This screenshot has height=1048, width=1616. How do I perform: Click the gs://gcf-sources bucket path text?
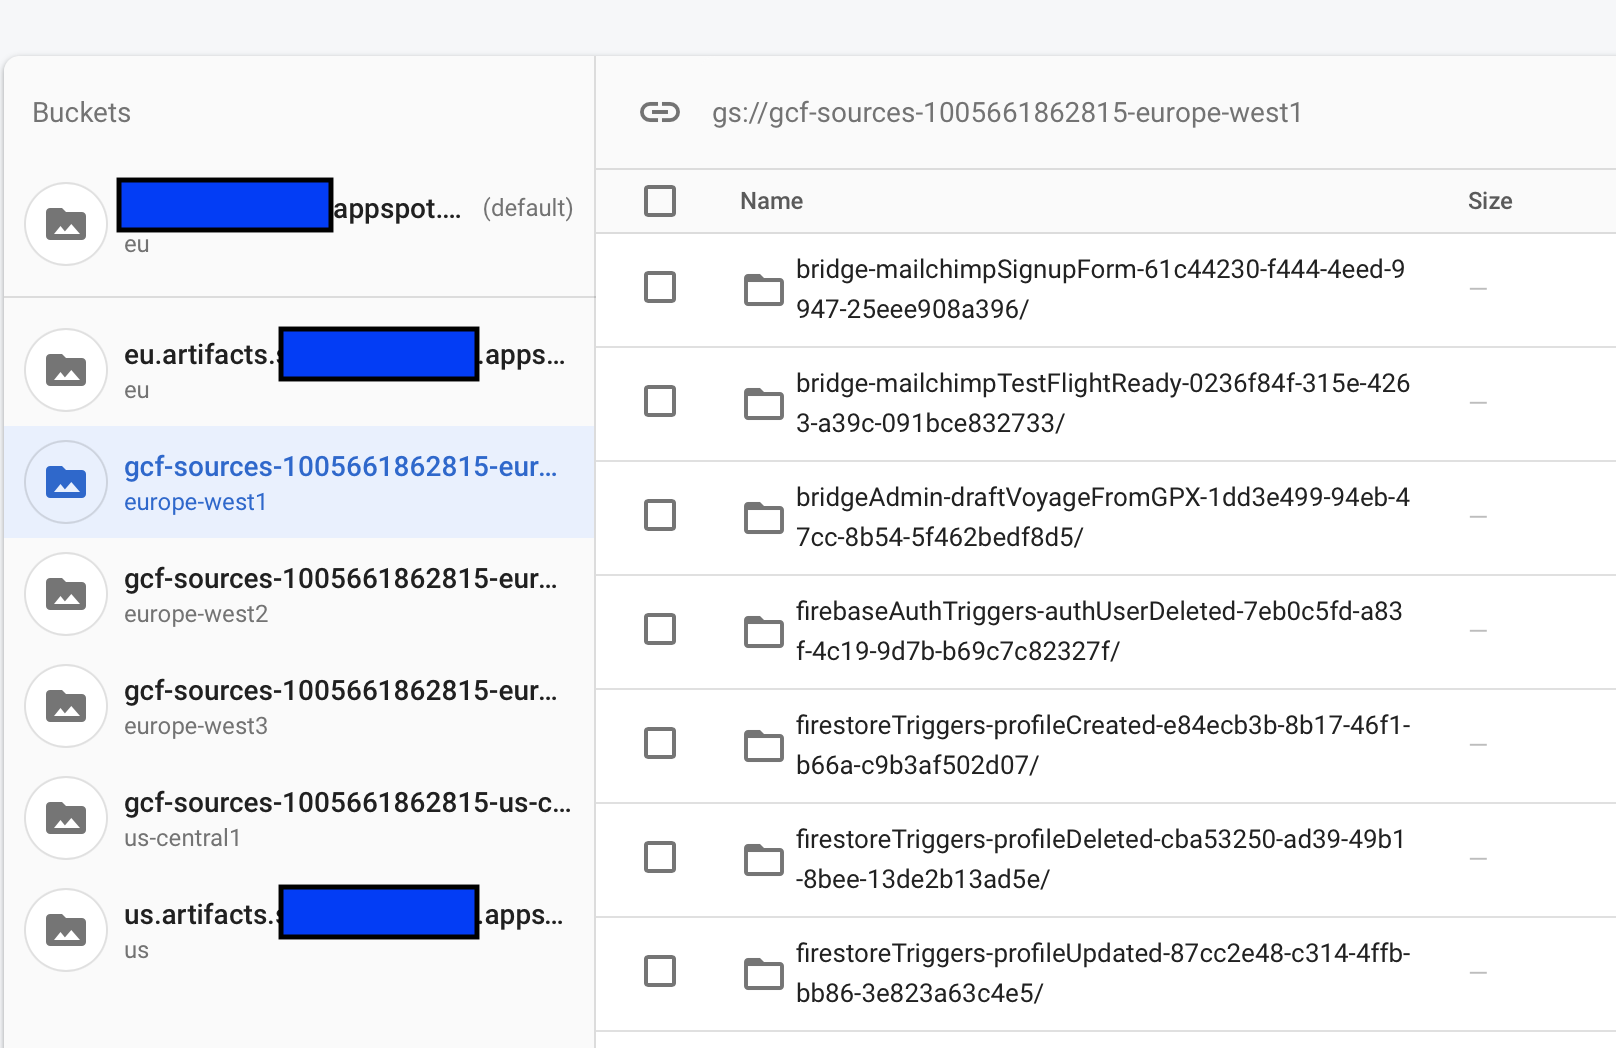(x=1007, y=113)
